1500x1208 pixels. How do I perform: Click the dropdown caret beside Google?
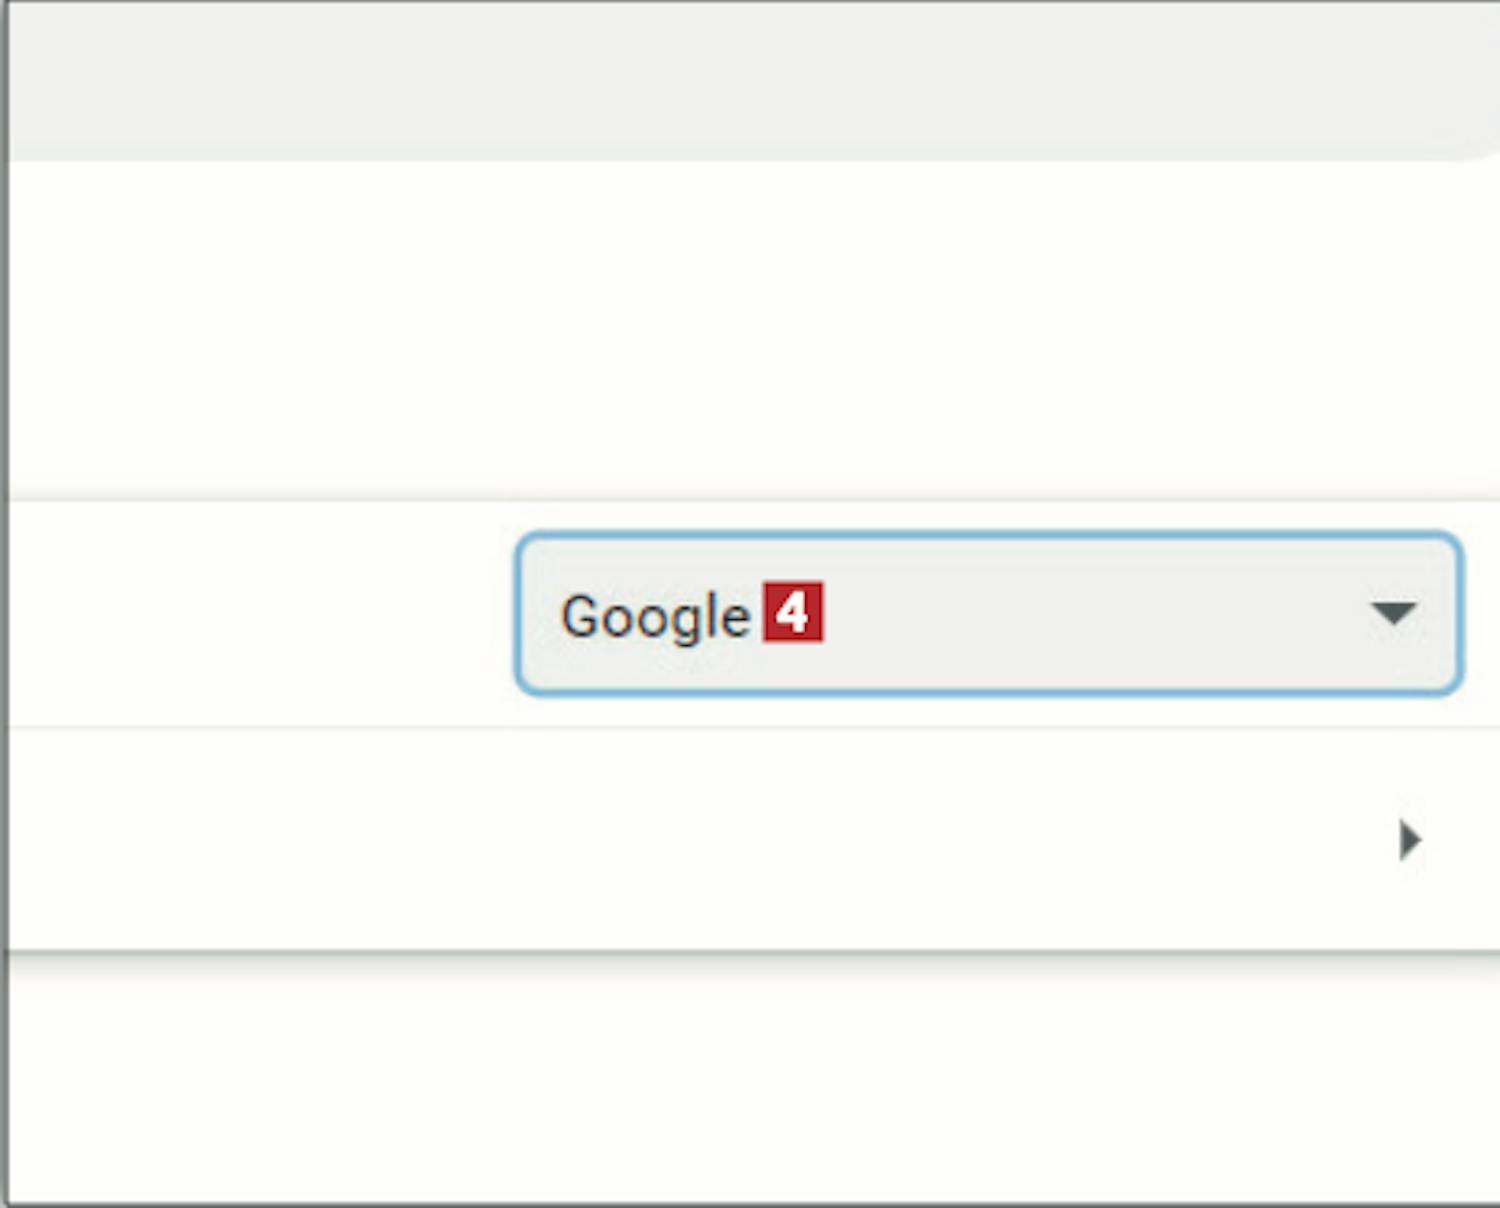tap(1393, 612)
